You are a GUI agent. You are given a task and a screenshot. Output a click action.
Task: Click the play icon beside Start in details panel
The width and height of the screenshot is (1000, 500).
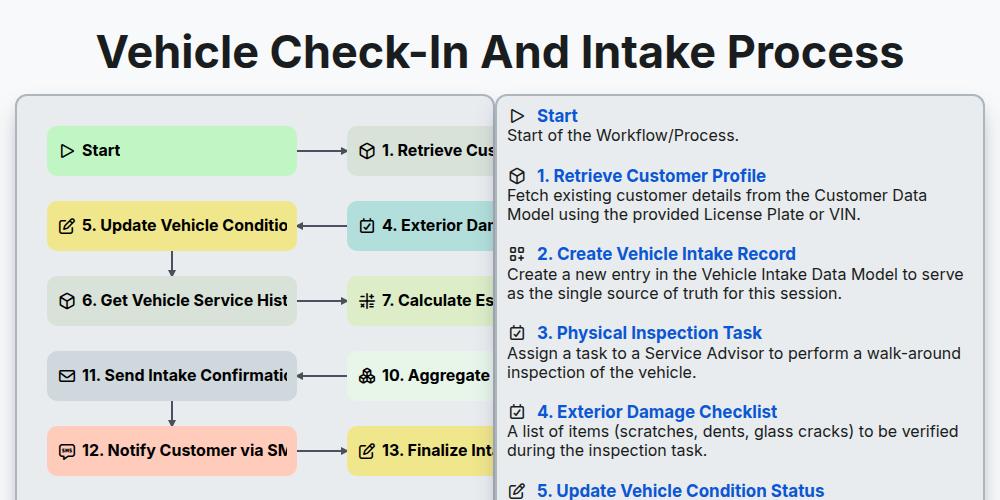coord(517,116)
